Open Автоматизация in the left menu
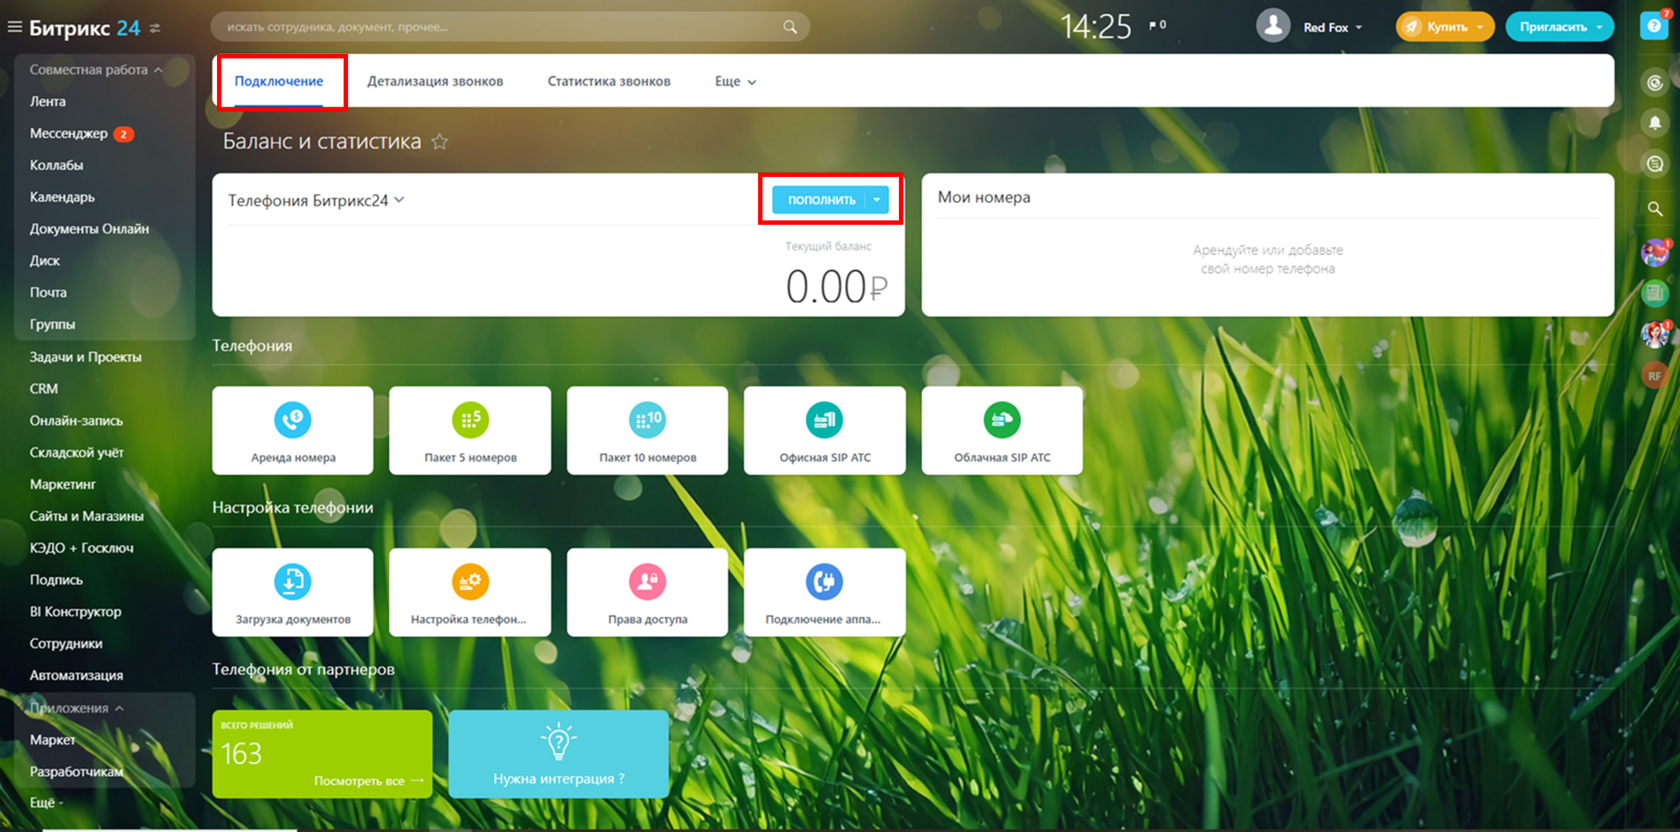Screen dimensions: 1680x832 click(x=77, y=676)
